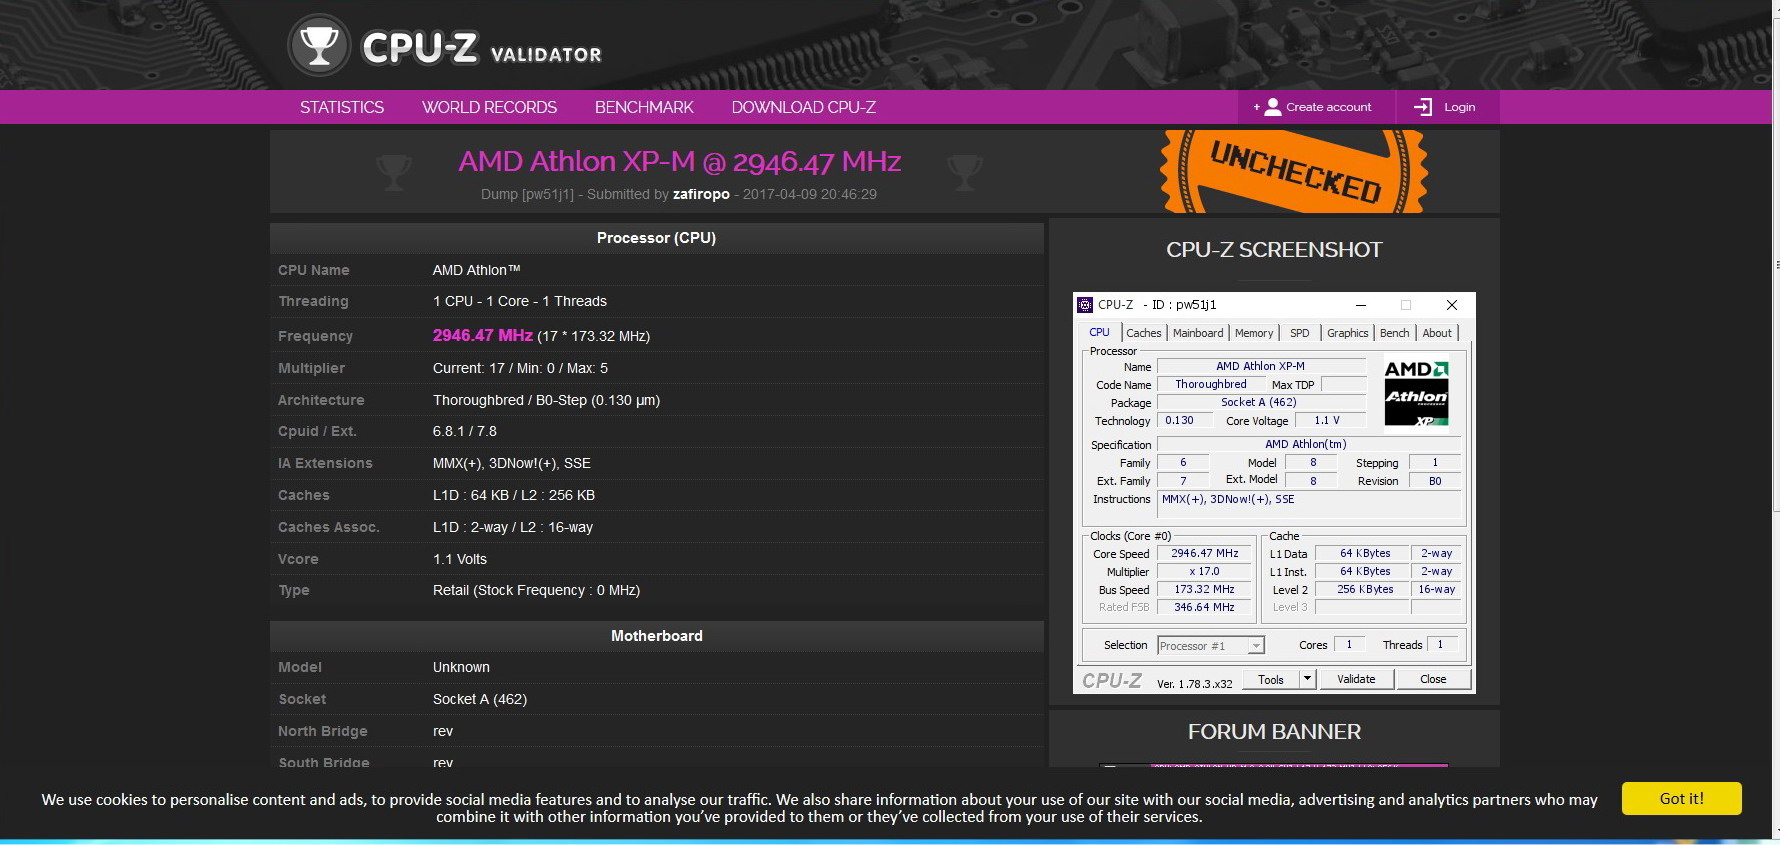Switch to SPD tab in CPU-Z screenshot
Image resolution: width=1780 pixels, height=845 pixels.
[x=1299, y=333]
